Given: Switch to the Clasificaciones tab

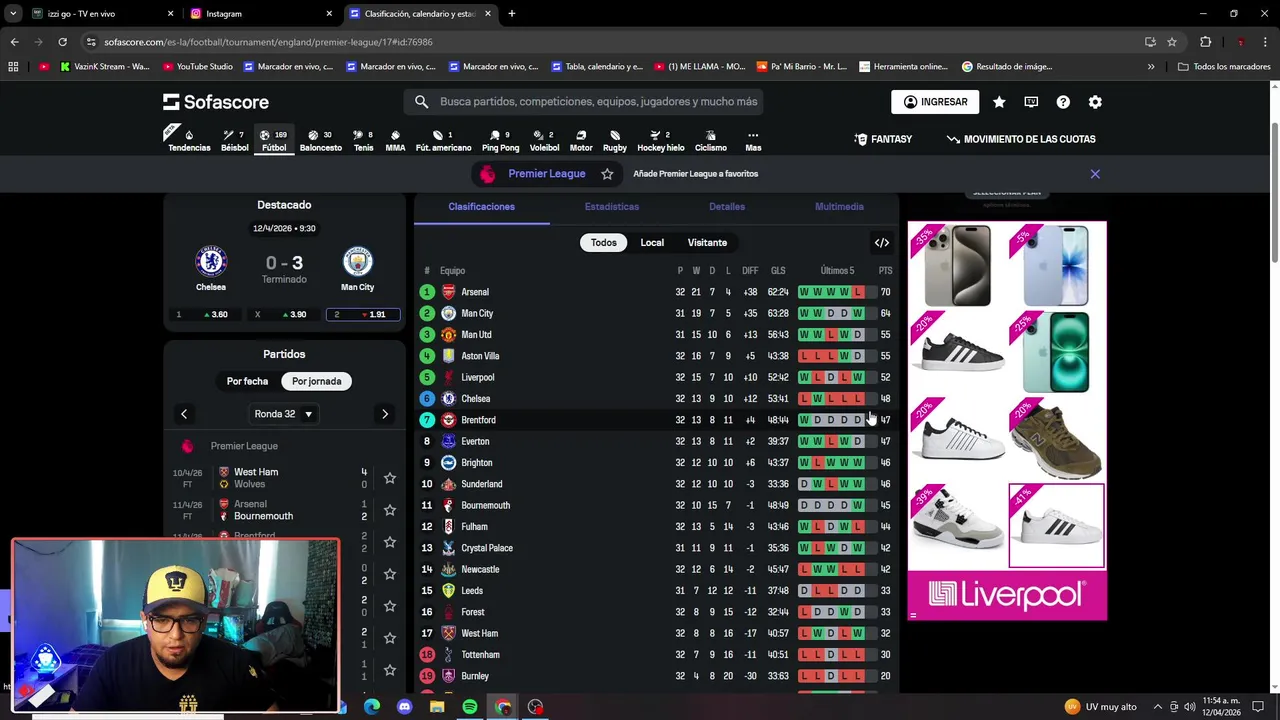Looking at the screenshot, I should point(482,207).
